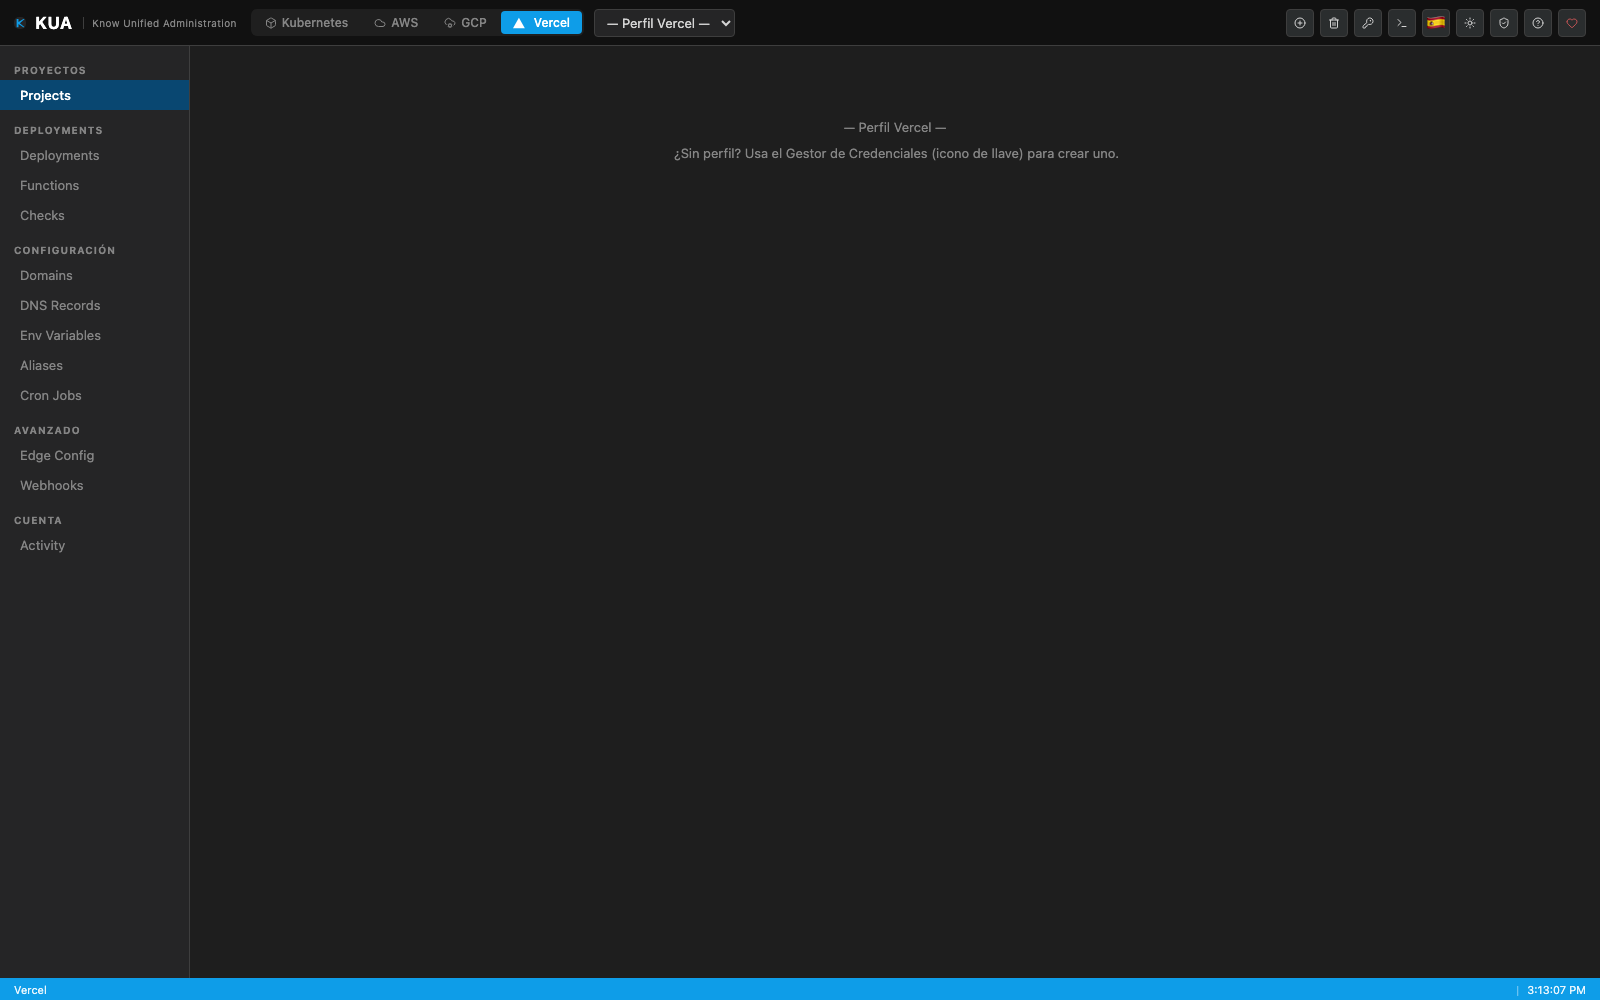Screen dimensions: 1600x1000
Task: Click the PROYECTOS section header
Action: (x=50, y=70)
